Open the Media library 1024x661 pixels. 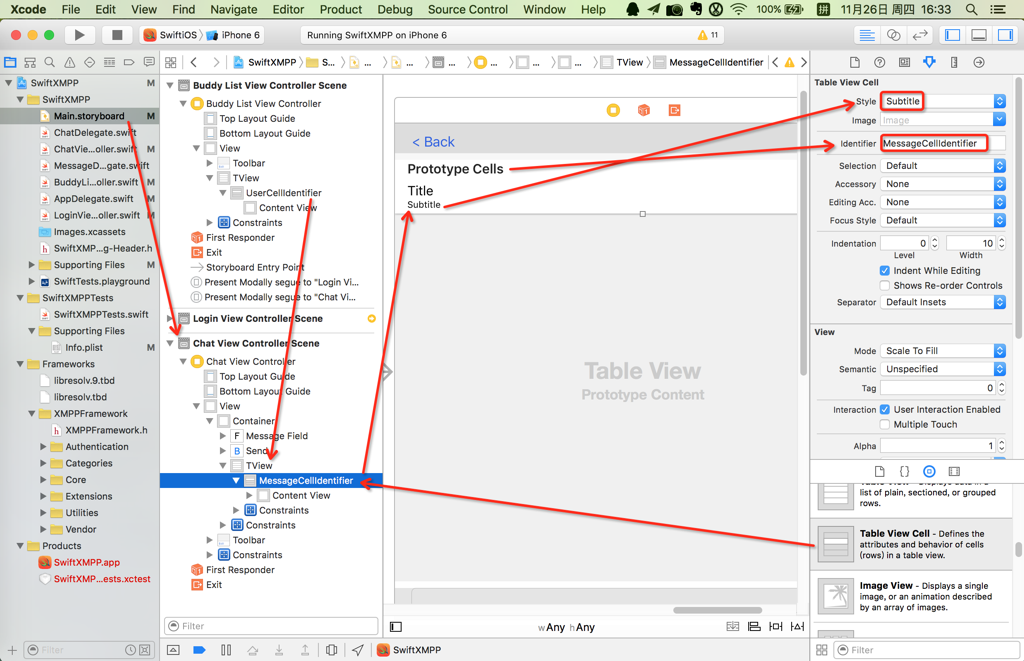coord(954,472)
